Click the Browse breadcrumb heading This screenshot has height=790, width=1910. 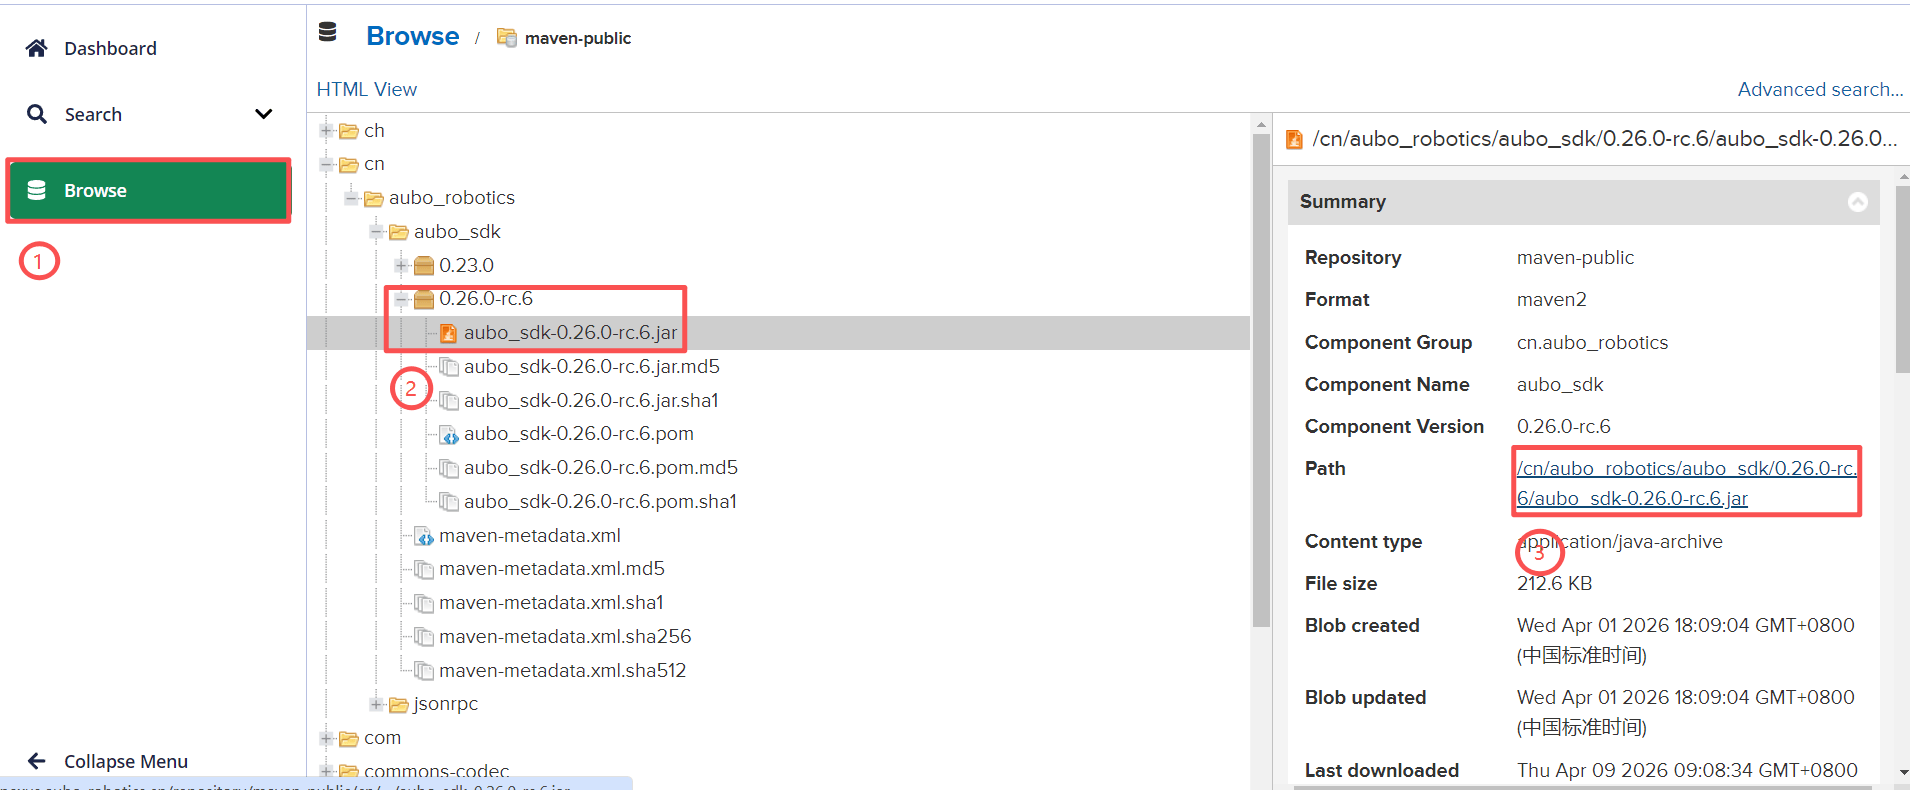[x=413, y=36]
